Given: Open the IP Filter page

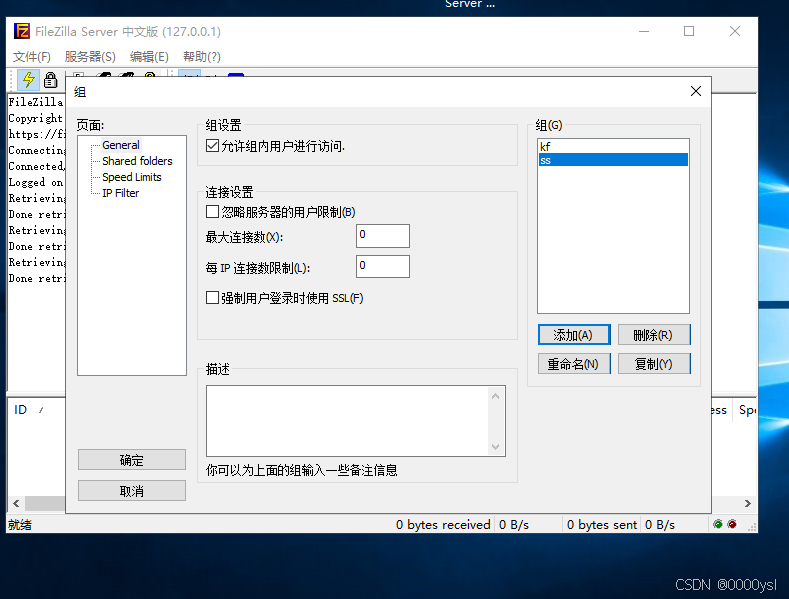Looking at the screenshot, I should tap(120, 193).
